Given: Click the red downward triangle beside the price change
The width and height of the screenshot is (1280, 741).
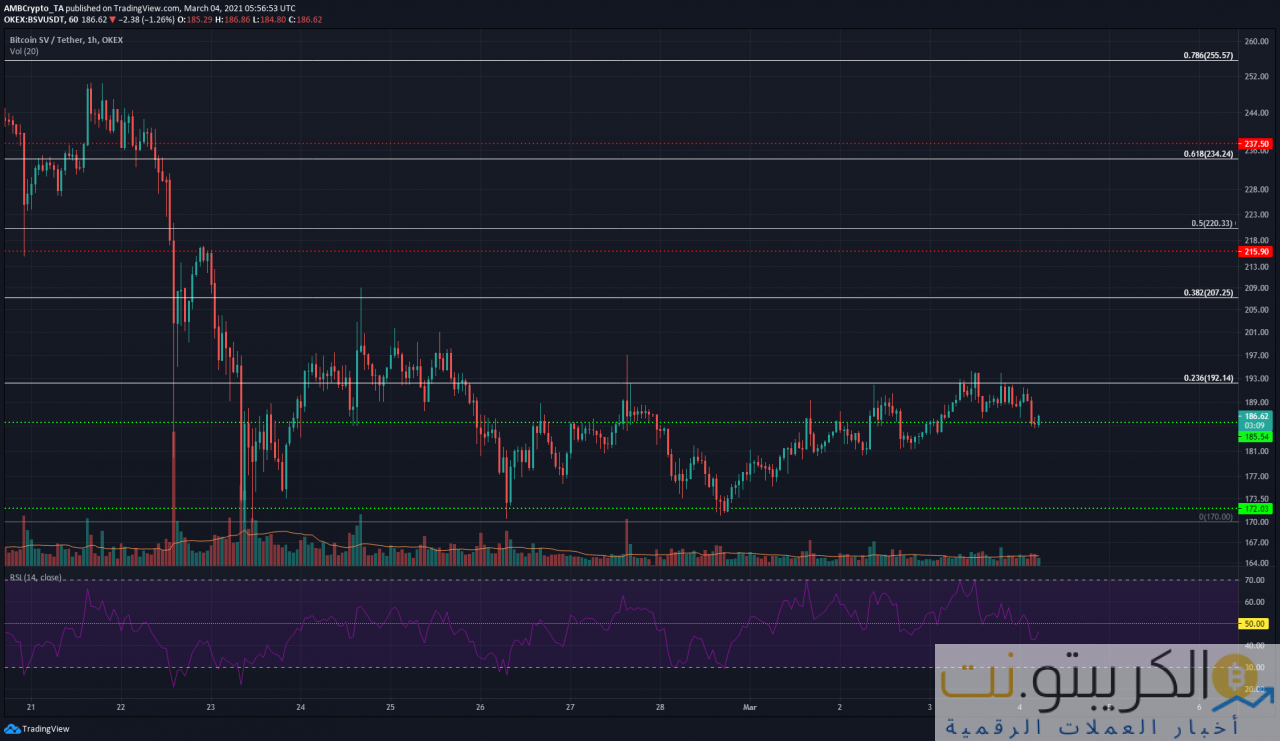Looking at the screenshot, I should pos(110,18).
